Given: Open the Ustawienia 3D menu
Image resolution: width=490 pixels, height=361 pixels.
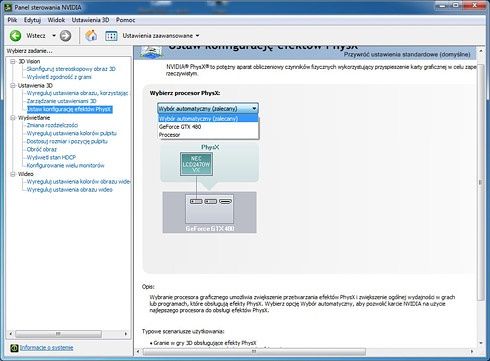Looking at the screenshot, I should [x=90, y=20].
